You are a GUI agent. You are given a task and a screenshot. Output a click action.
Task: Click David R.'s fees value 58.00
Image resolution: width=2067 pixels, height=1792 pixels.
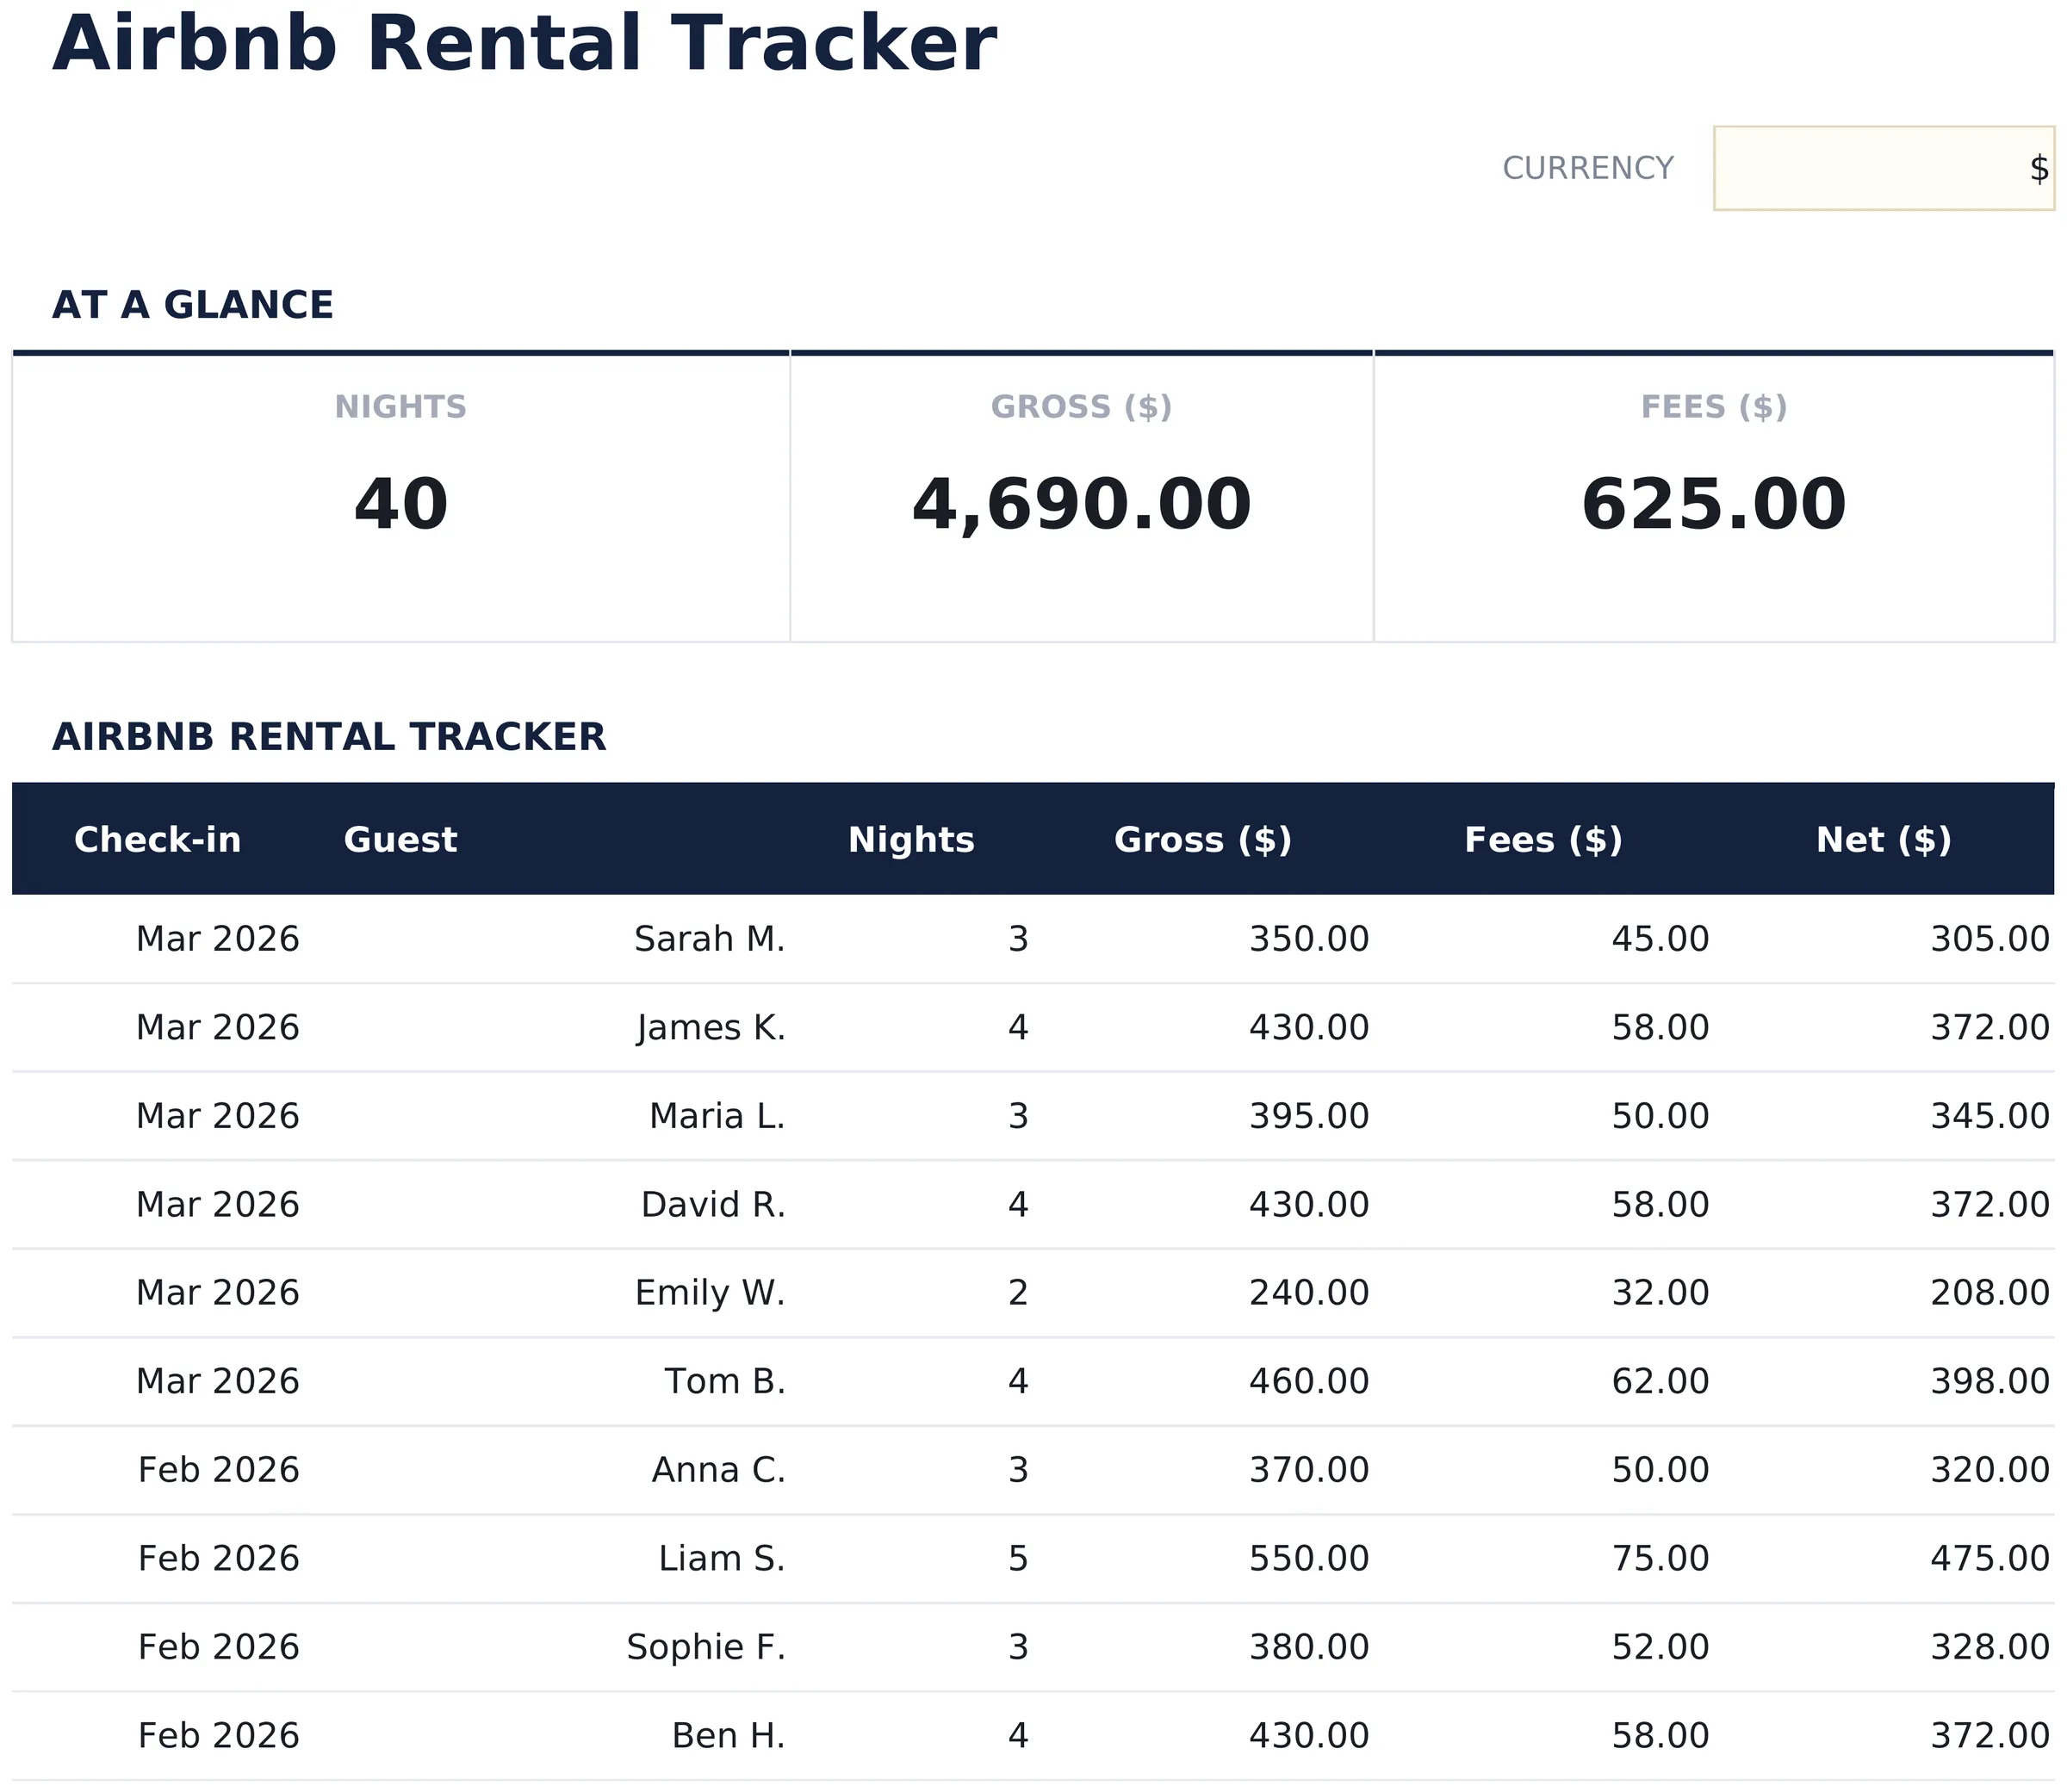tap(1660, 1205)
